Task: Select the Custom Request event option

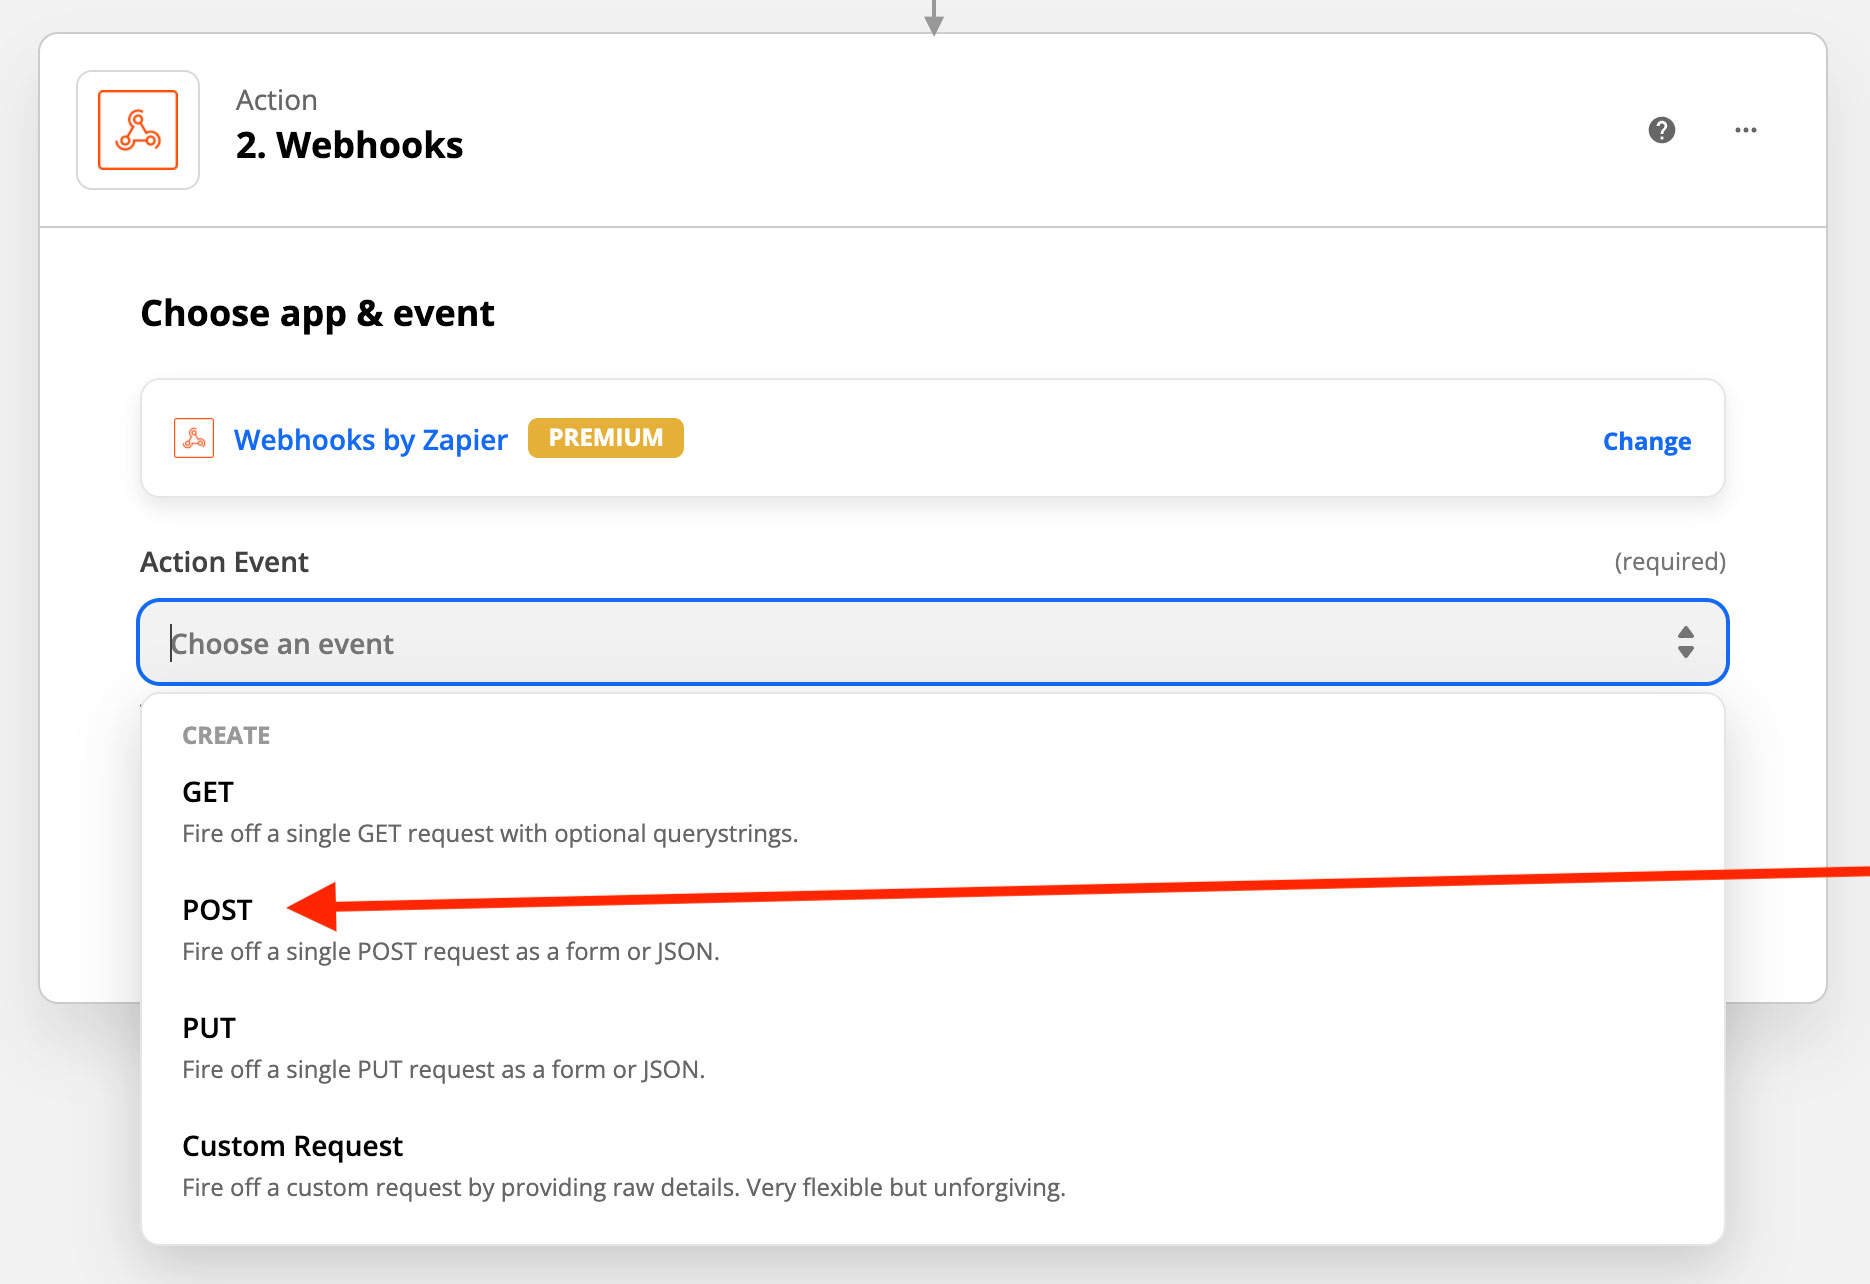Action: click(933, 1166)
